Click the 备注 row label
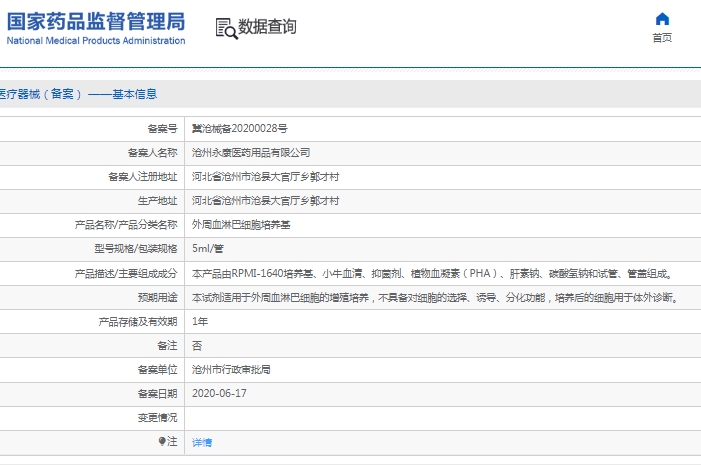The height and width of the screenshot is (465, 701). tap(167, 346)
